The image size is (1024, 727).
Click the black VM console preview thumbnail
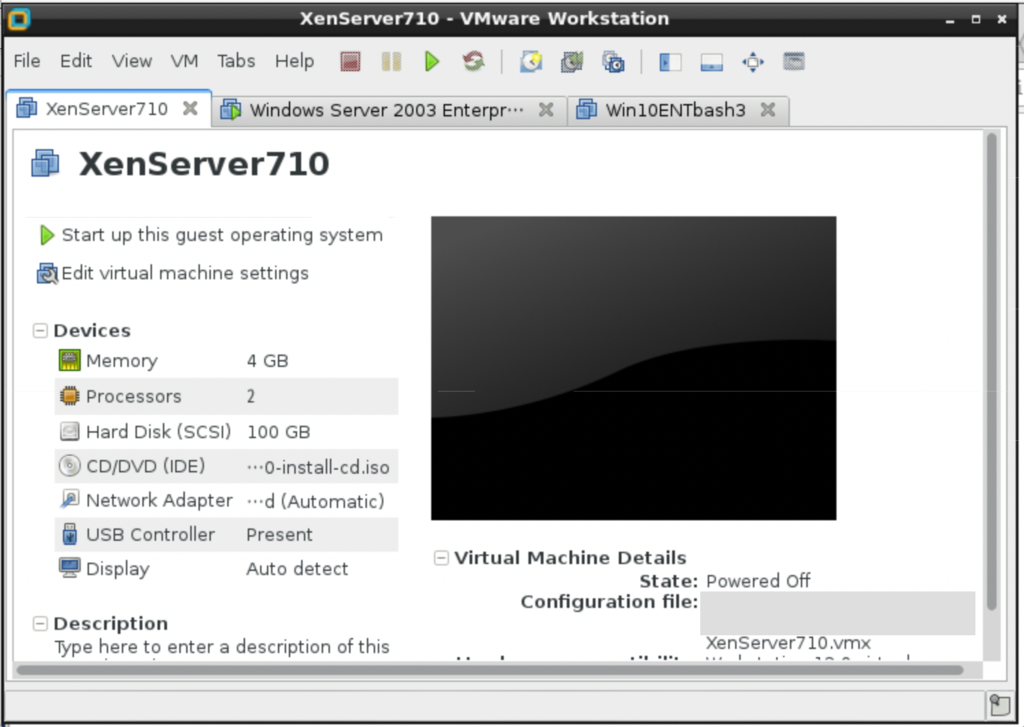(x=633, y=368)
